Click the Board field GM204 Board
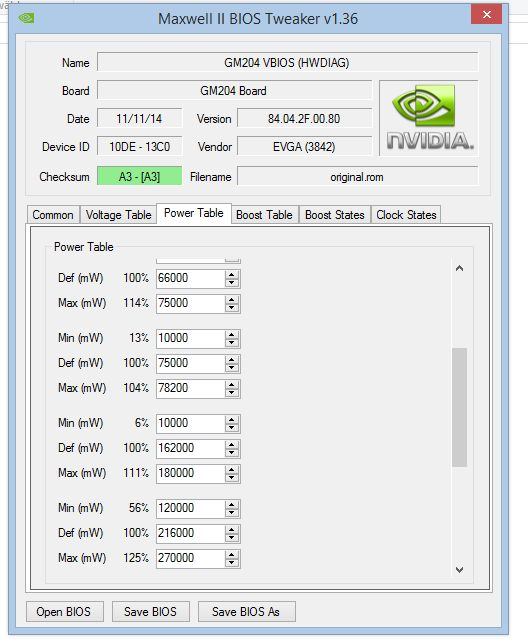This screenshot has width=528, height=644. [234, 90]
